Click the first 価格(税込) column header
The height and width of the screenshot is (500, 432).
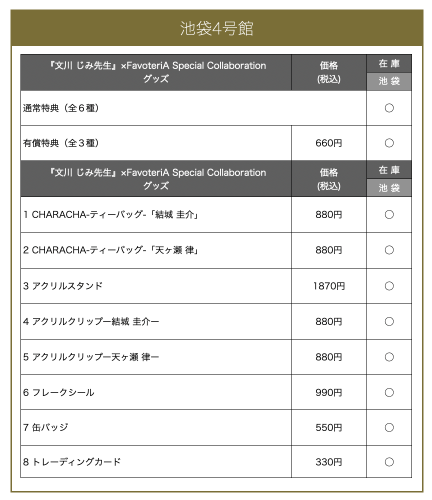[x=329, y=72]
